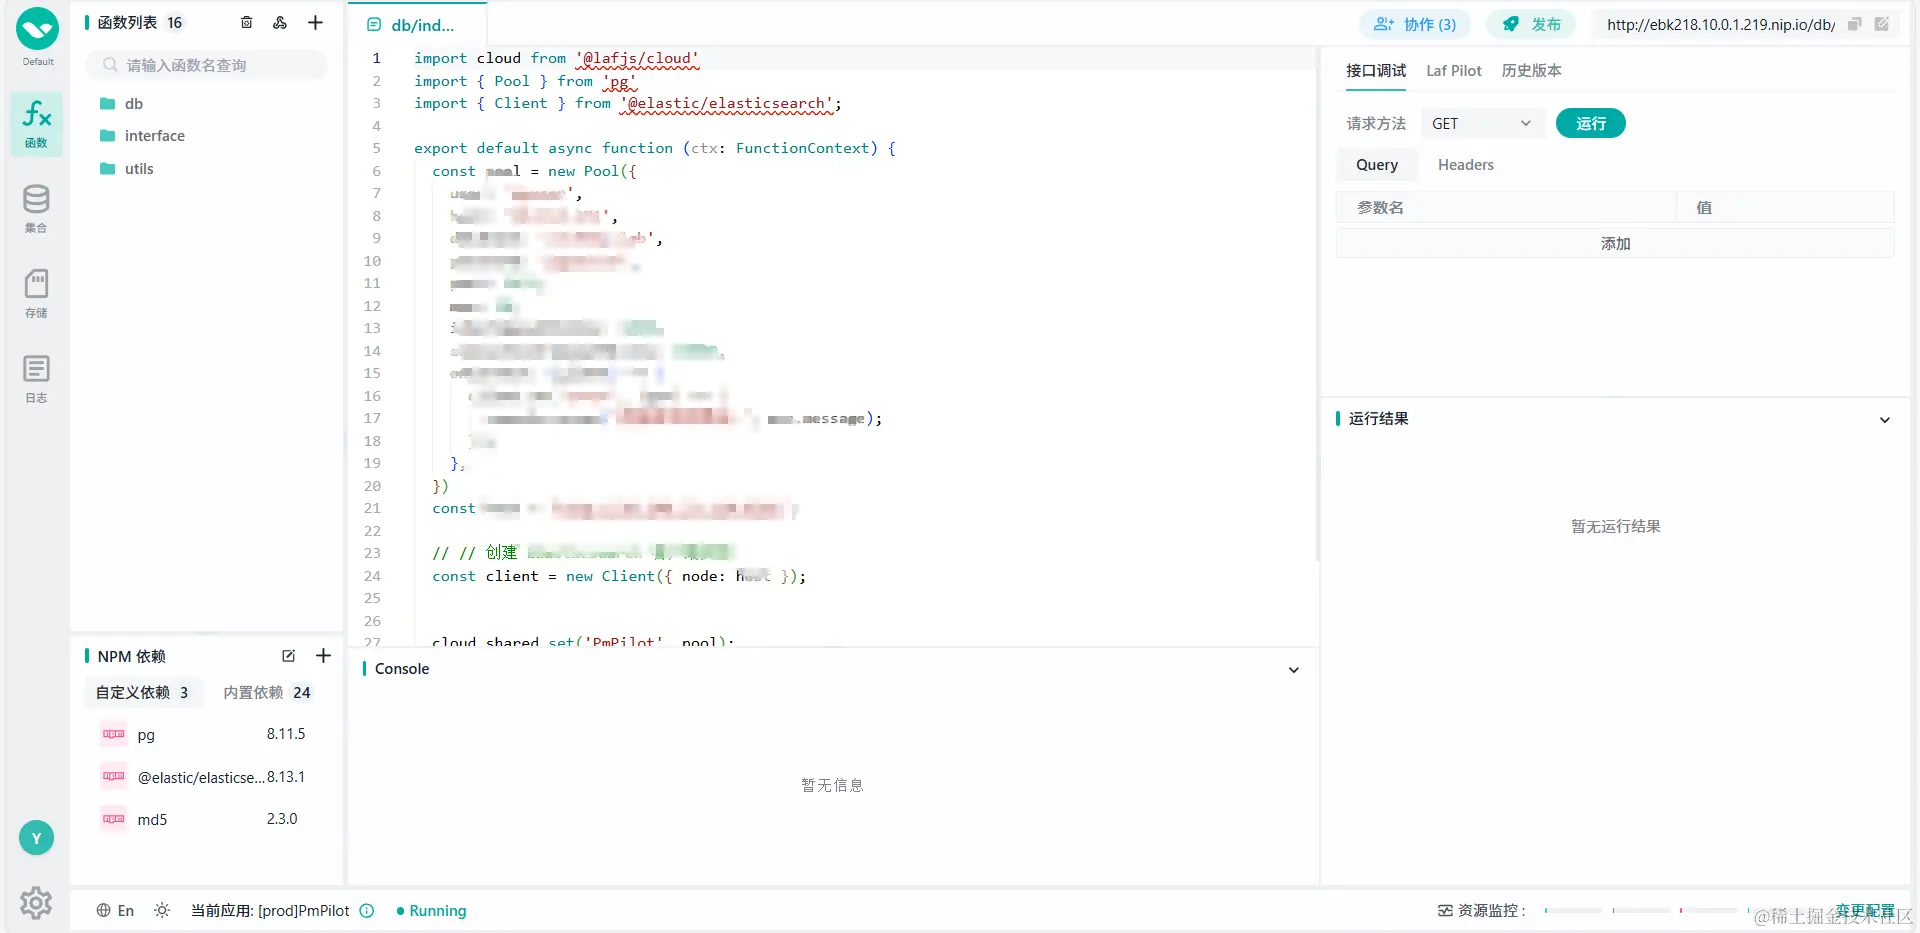This screenshot has height=933, width=1920.
Task: Click the 运行 run button
Action: 1591,124
